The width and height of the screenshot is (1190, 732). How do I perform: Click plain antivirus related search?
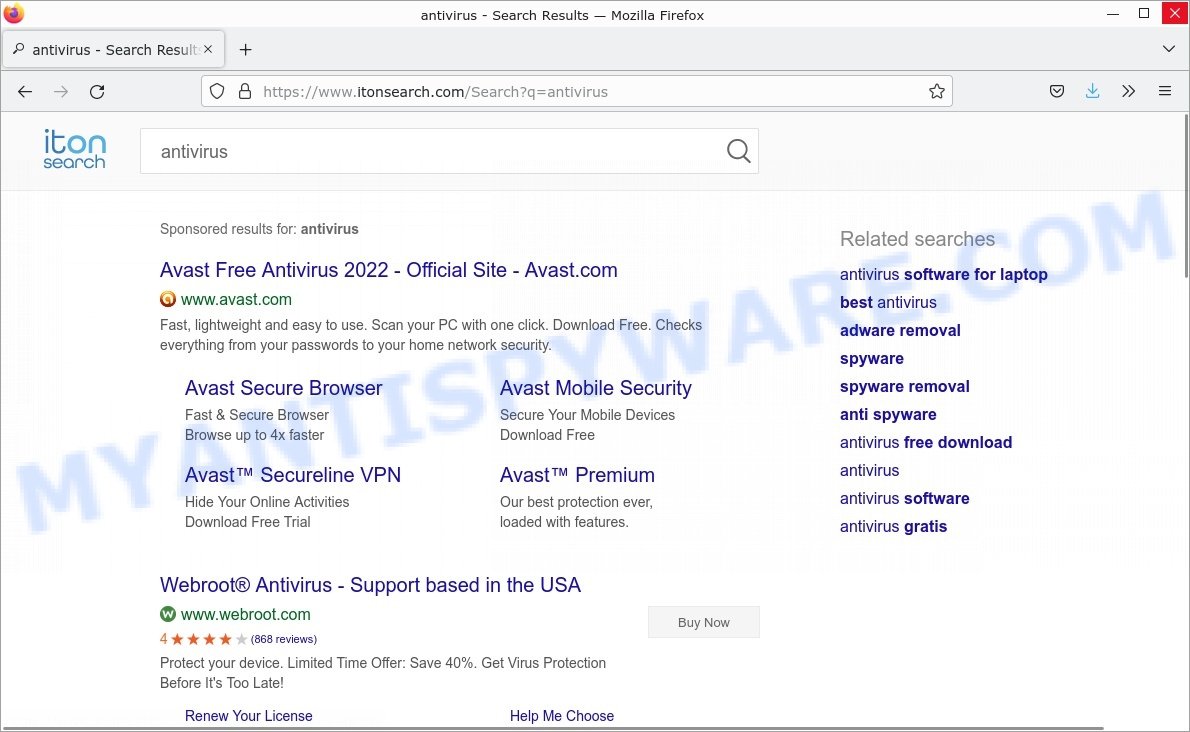(x=869, y=470)
